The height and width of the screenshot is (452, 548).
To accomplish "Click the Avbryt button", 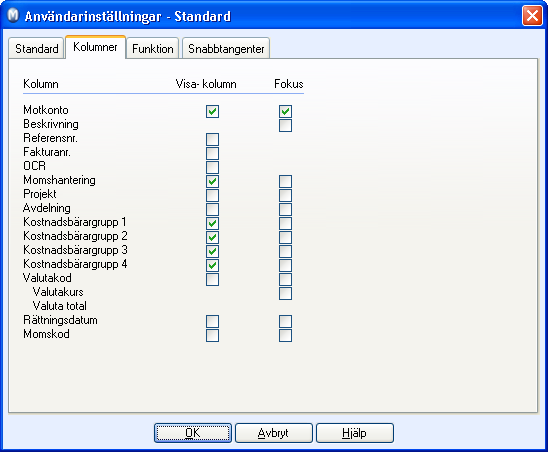I will pos(274,433).
